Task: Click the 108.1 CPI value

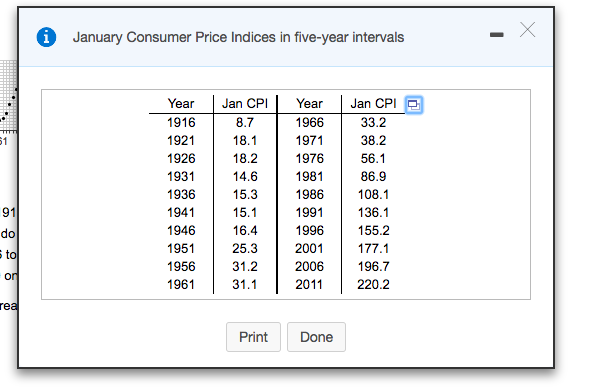Action: pyautogui.click(x=373, y=195)
